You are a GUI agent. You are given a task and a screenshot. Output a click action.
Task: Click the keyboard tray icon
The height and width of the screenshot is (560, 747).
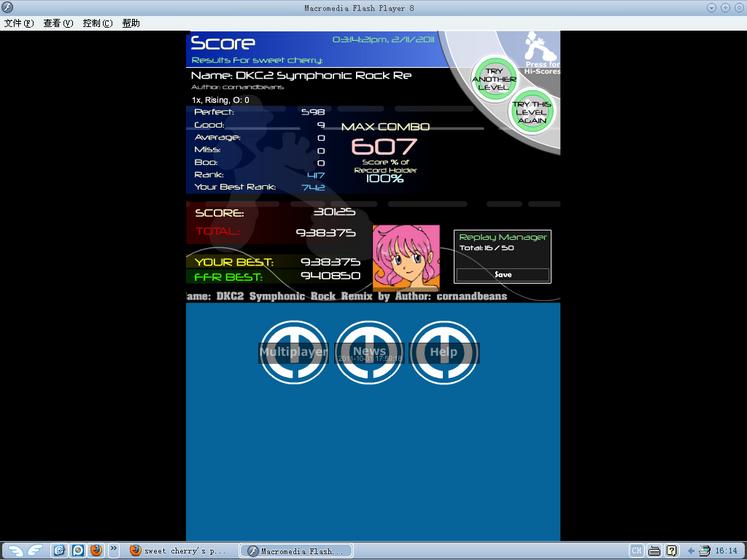655,551
